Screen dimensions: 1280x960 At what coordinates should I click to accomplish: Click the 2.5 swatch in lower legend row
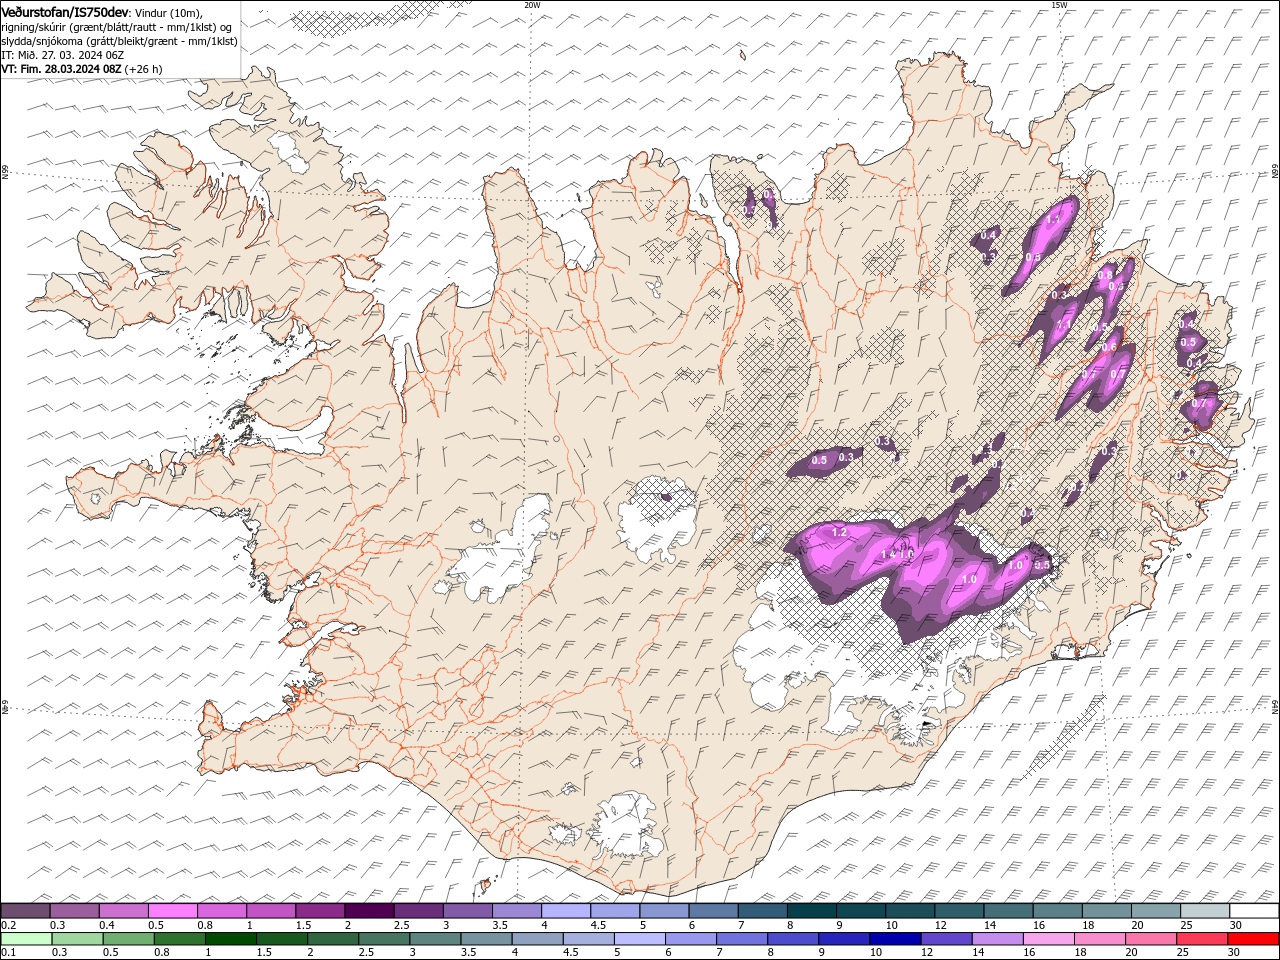pyautogui.click(x=384, y=939)
